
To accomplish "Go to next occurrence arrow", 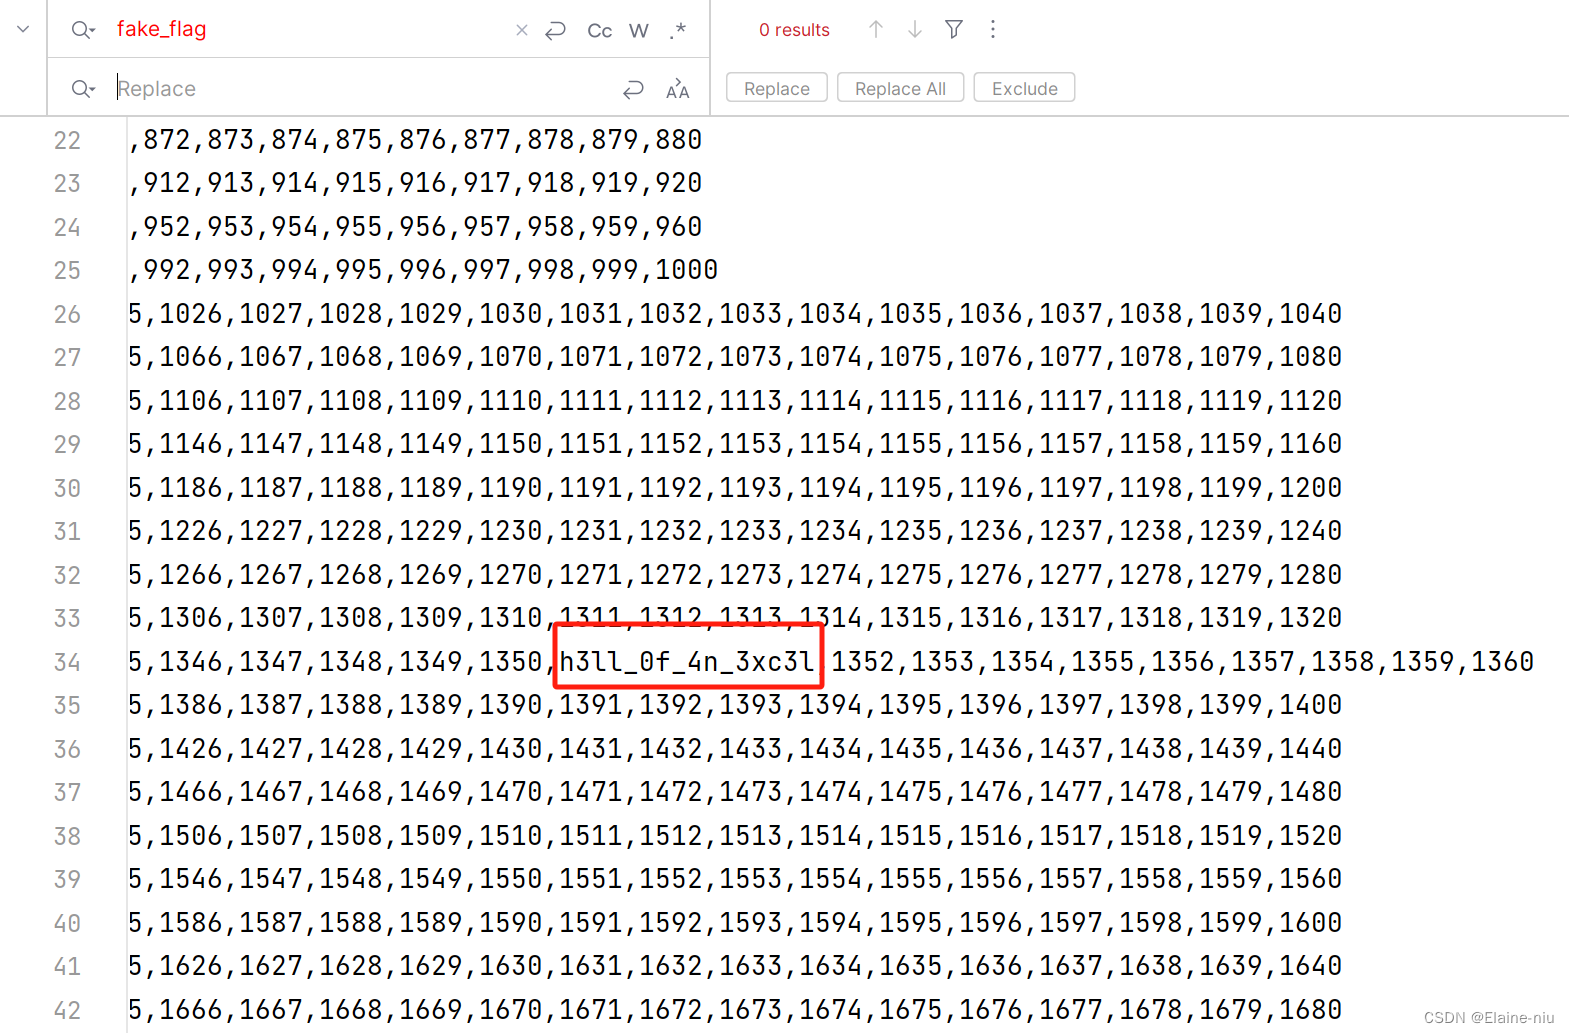I will point(915,29).
